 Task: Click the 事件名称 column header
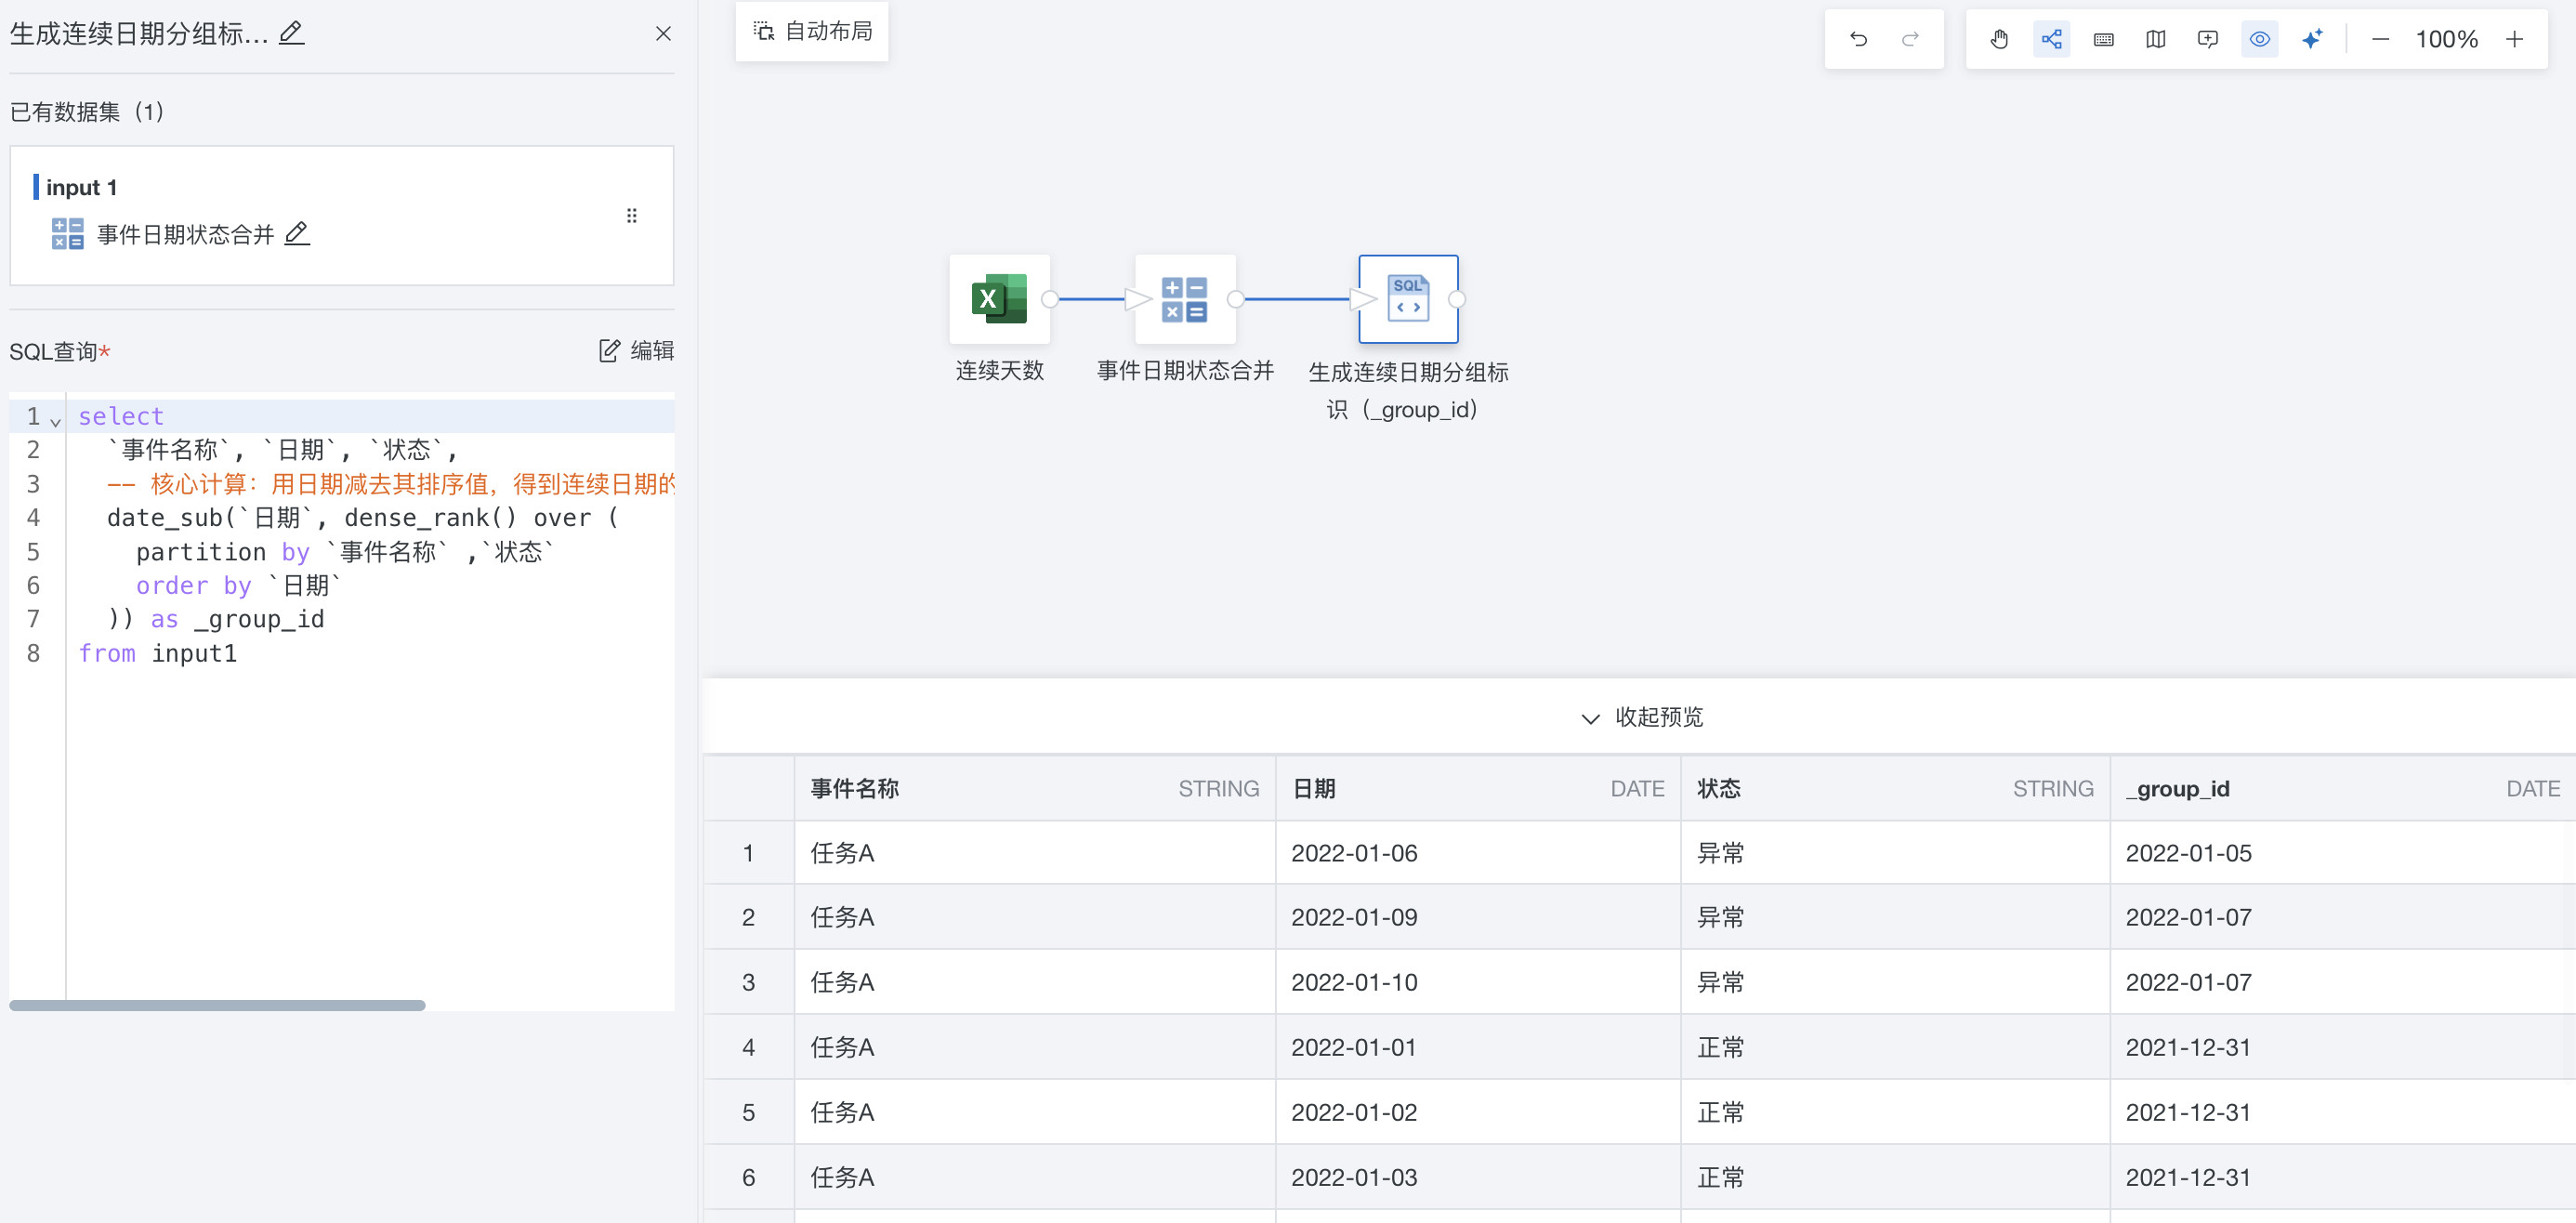1034,788
